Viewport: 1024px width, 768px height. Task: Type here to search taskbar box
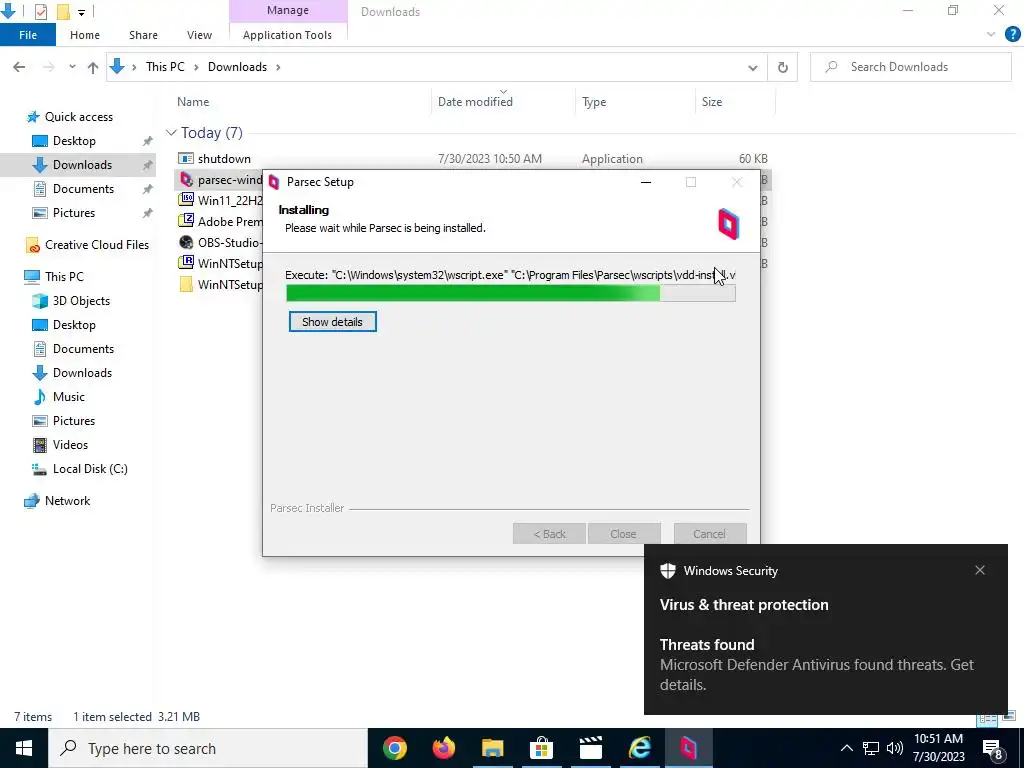point(208,748)
